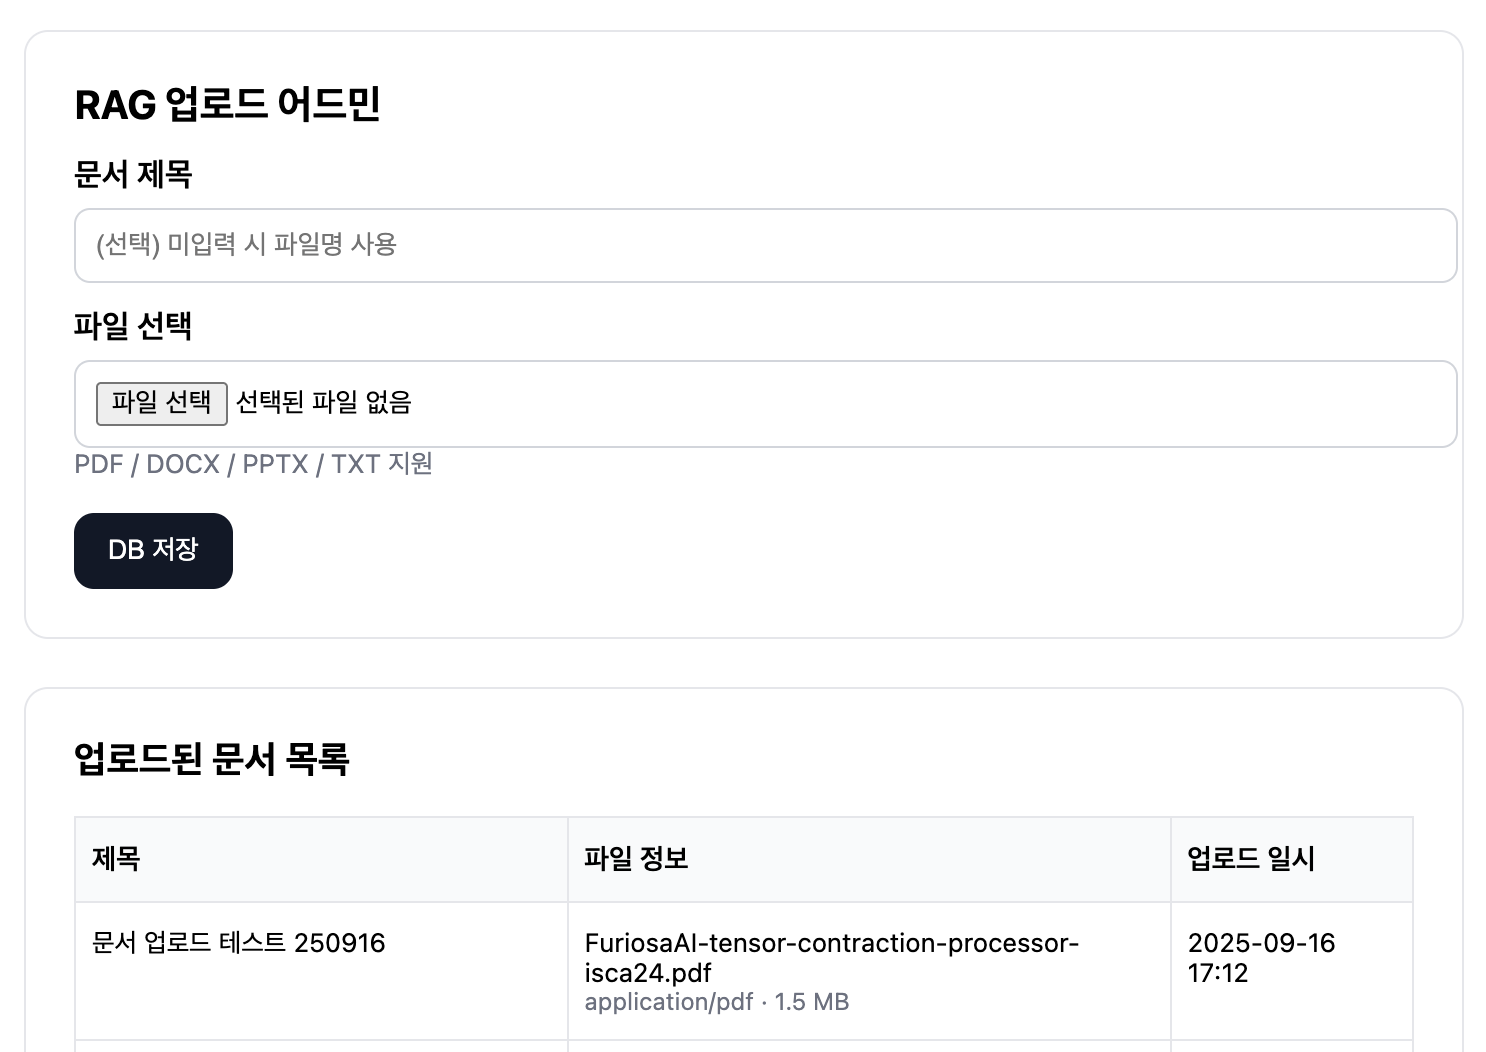Click the 선택된 파일 없음 status text
The image size is (1486, 1052).
323,402
